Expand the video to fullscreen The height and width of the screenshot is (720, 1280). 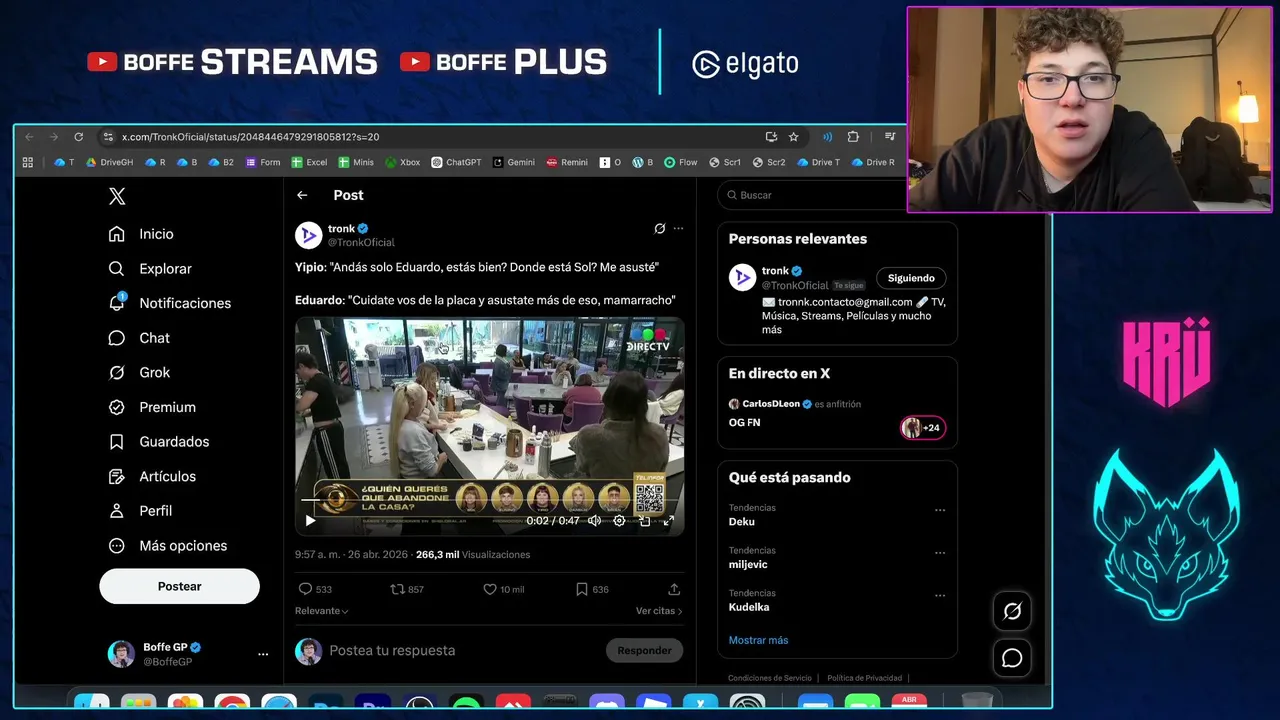coord(669,520)
